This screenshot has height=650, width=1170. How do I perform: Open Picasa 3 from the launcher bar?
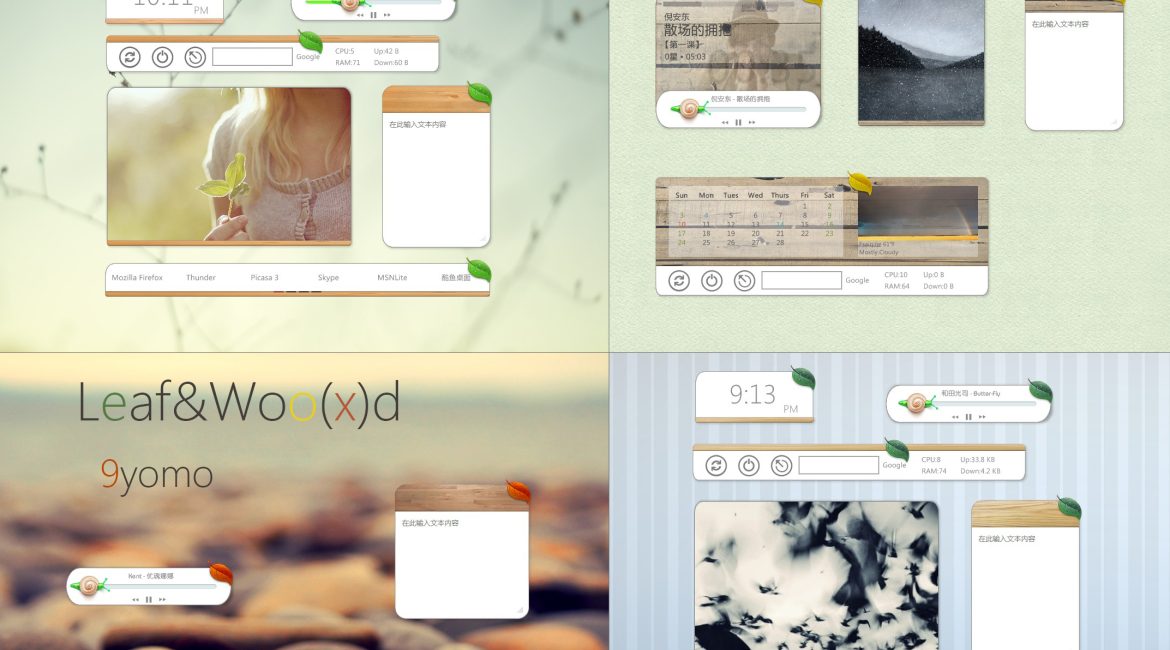[x=265, y=278]
